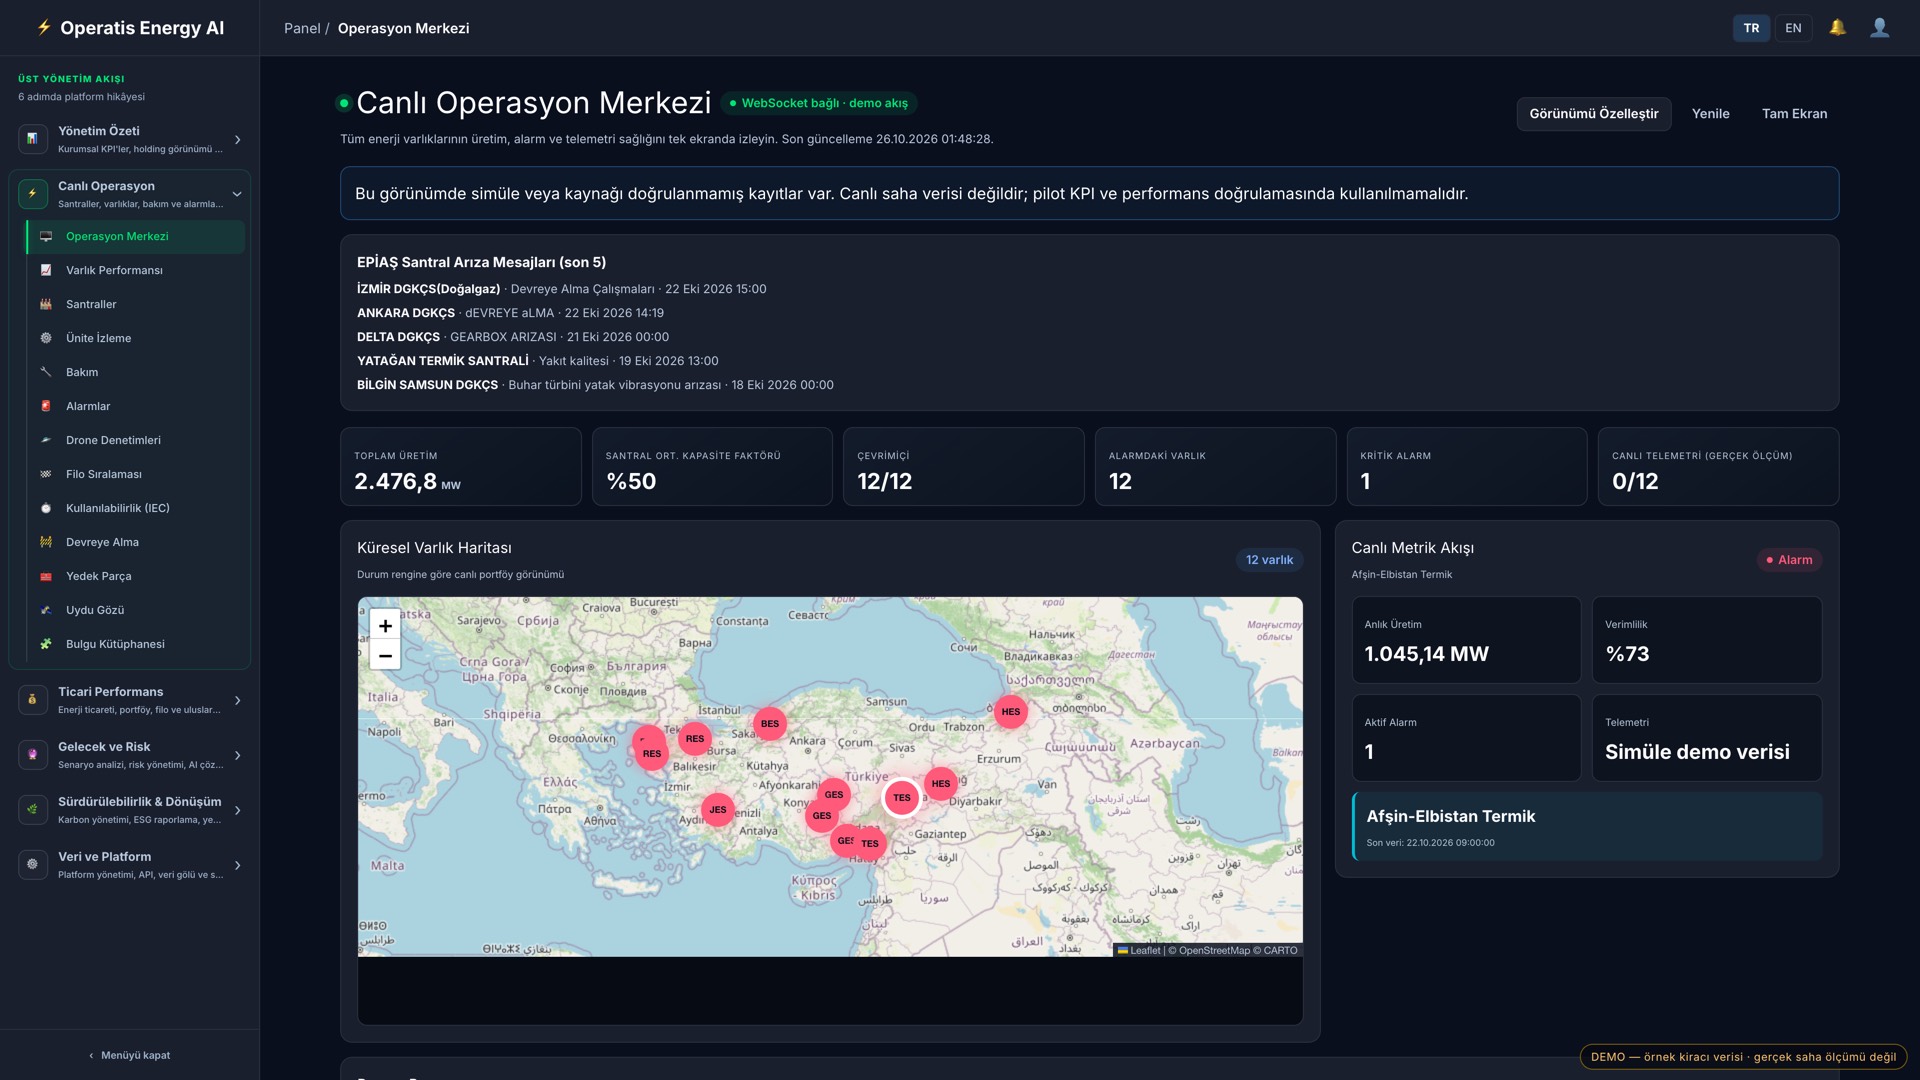Select the BES marker near Istanbul
Viewport: 1920px width, 1080px height.
(x=770, y=724)
